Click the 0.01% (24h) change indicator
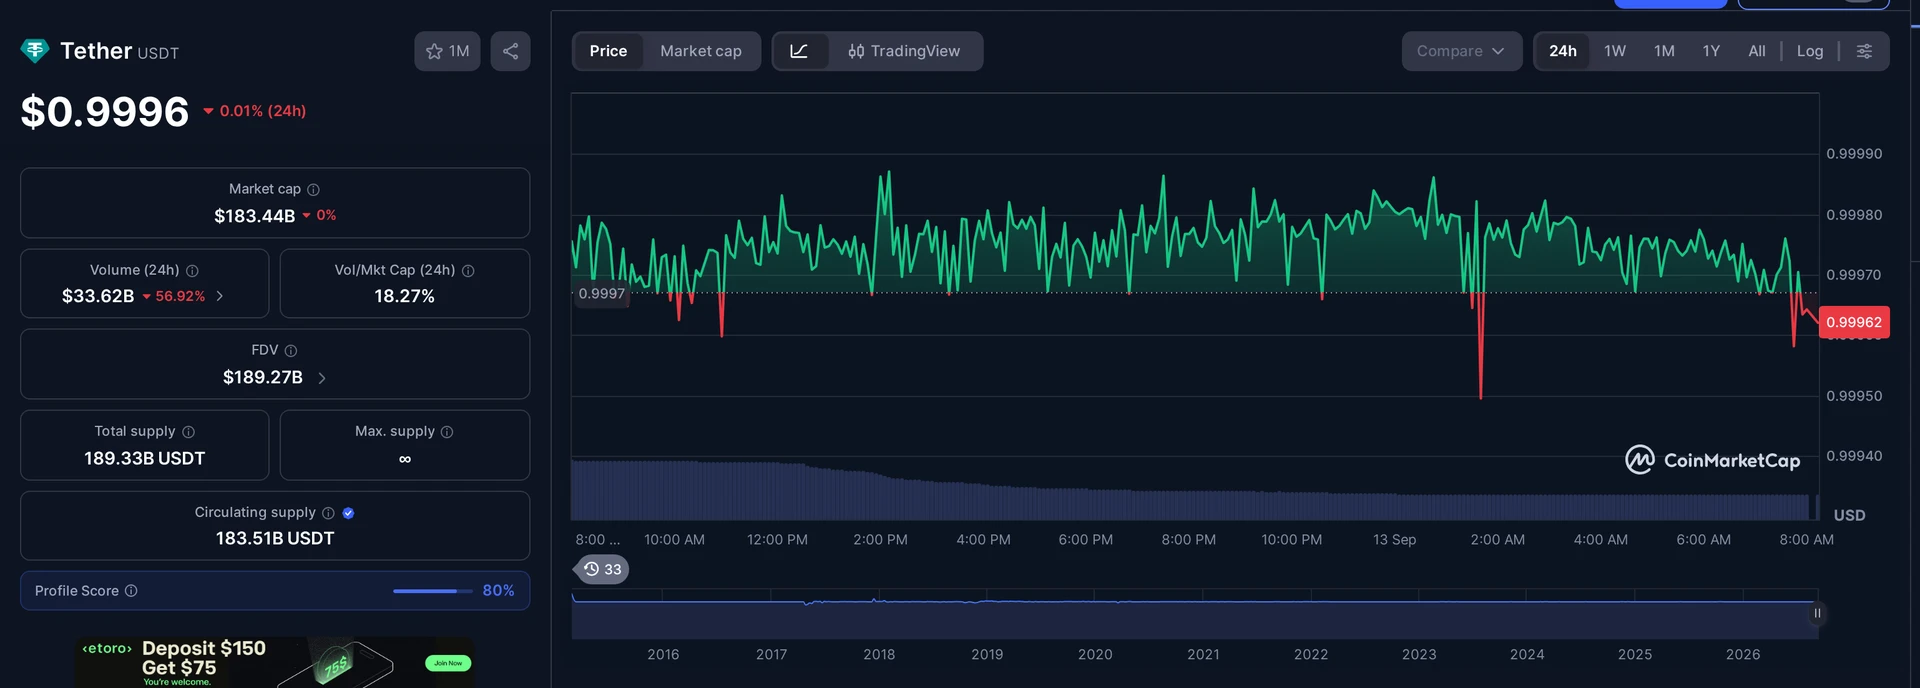The width and height of the screenshot is (1920, 688). coord(255,111)
